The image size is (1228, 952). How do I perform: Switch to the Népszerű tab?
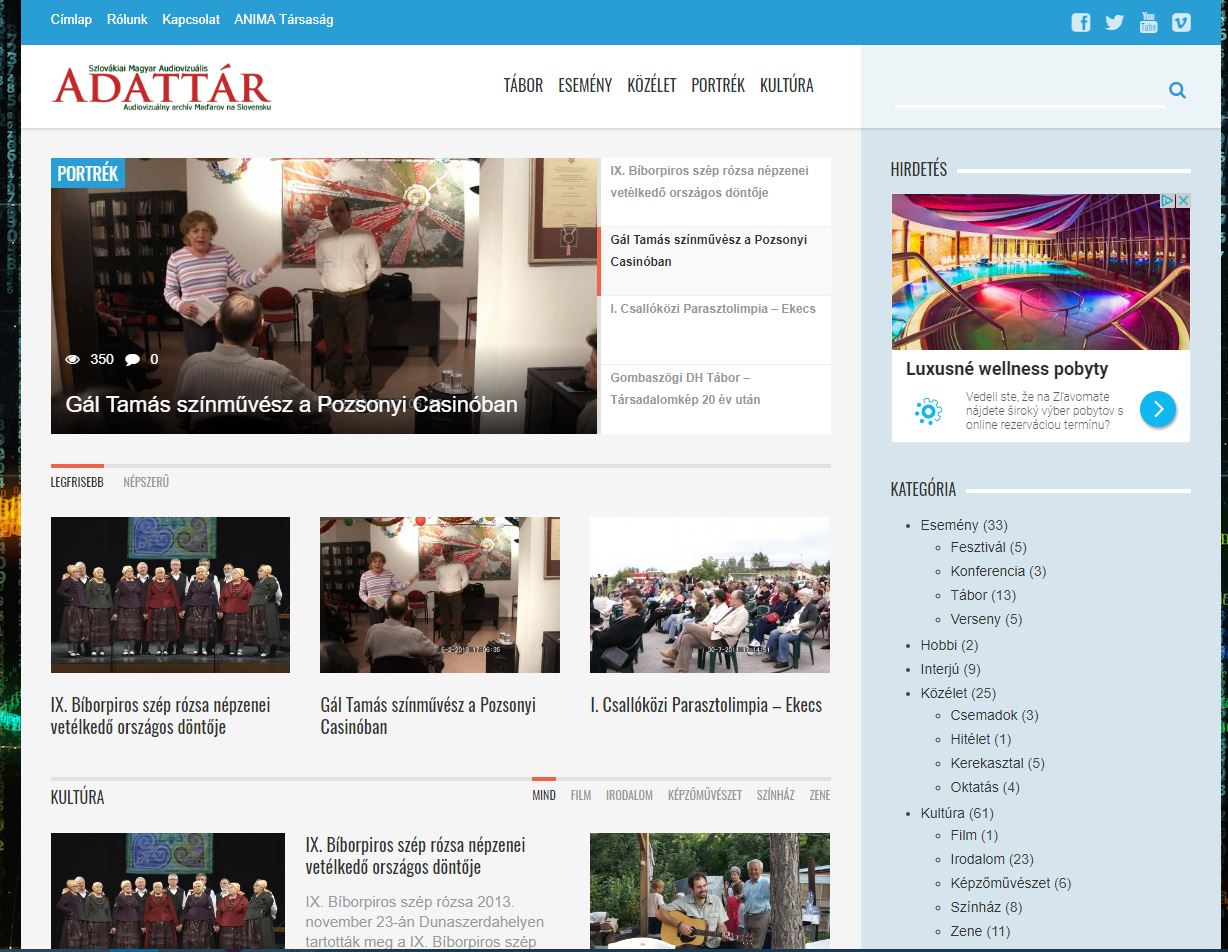(146, 482)
